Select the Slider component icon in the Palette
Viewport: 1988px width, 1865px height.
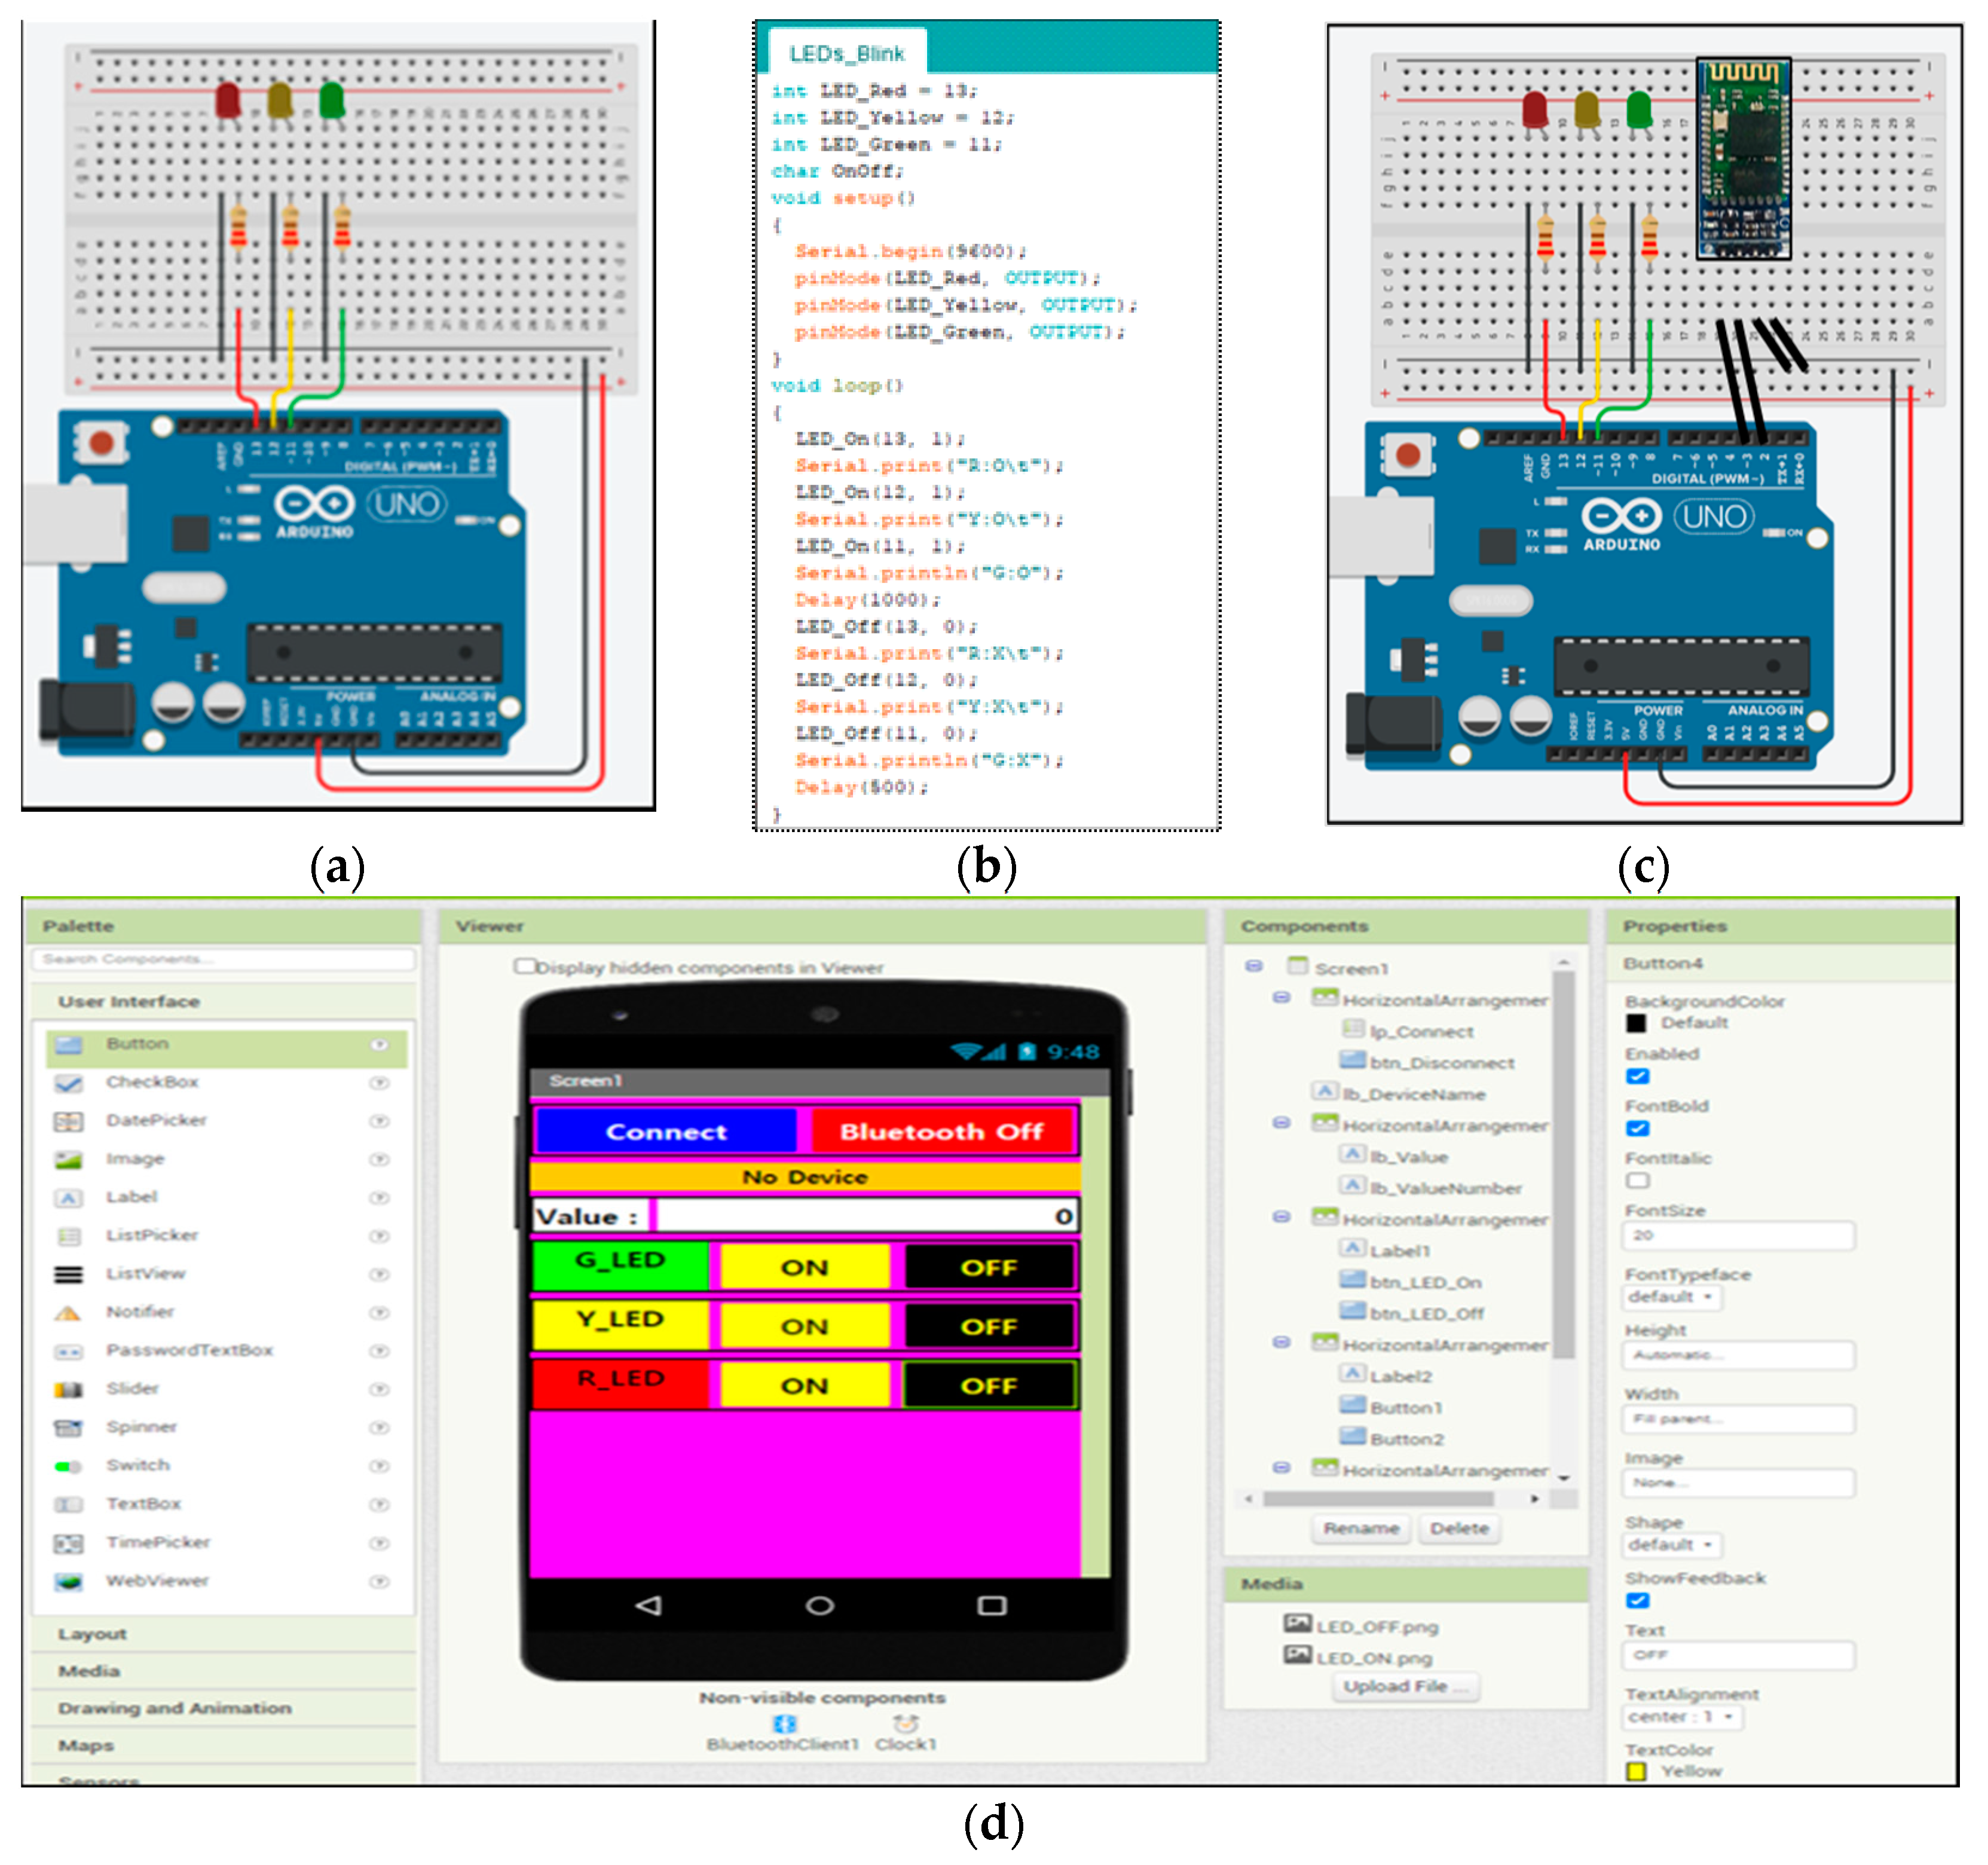68,1389
